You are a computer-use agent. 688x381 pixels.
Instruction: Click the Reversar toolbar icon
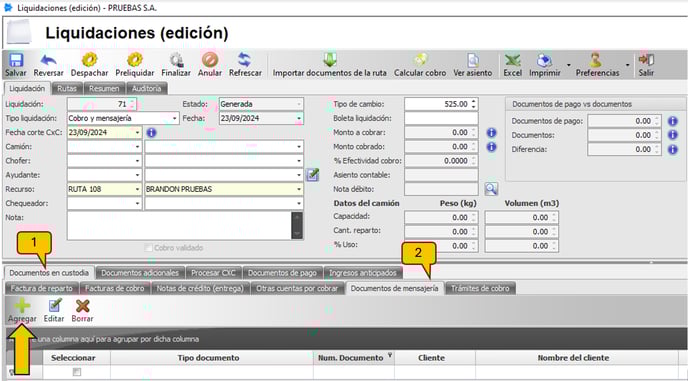48,60
